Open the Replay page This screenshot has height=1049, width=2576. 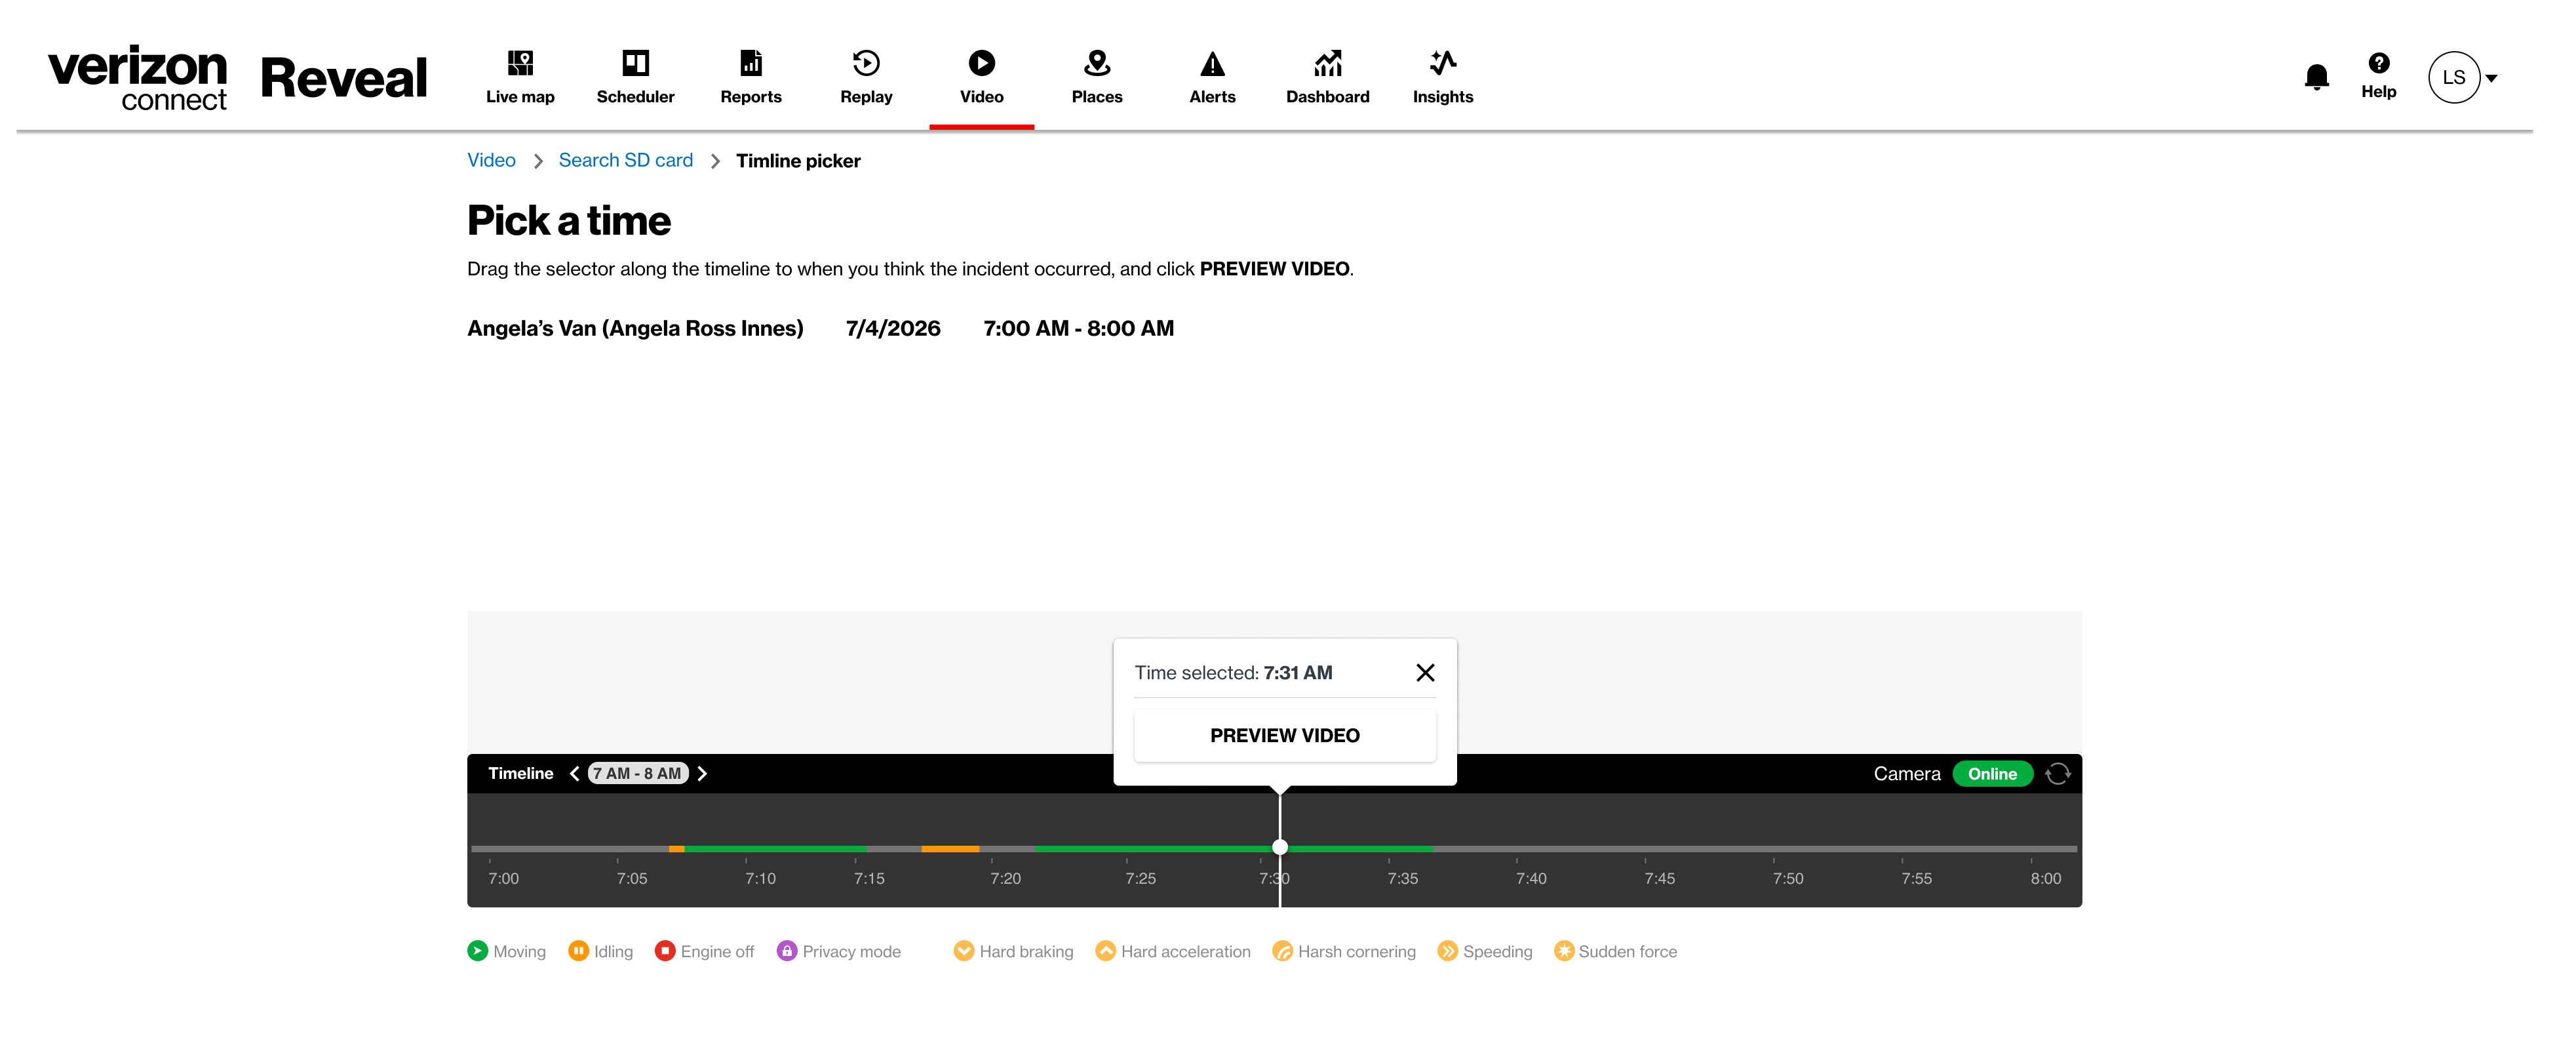click(x=866, y=77)
